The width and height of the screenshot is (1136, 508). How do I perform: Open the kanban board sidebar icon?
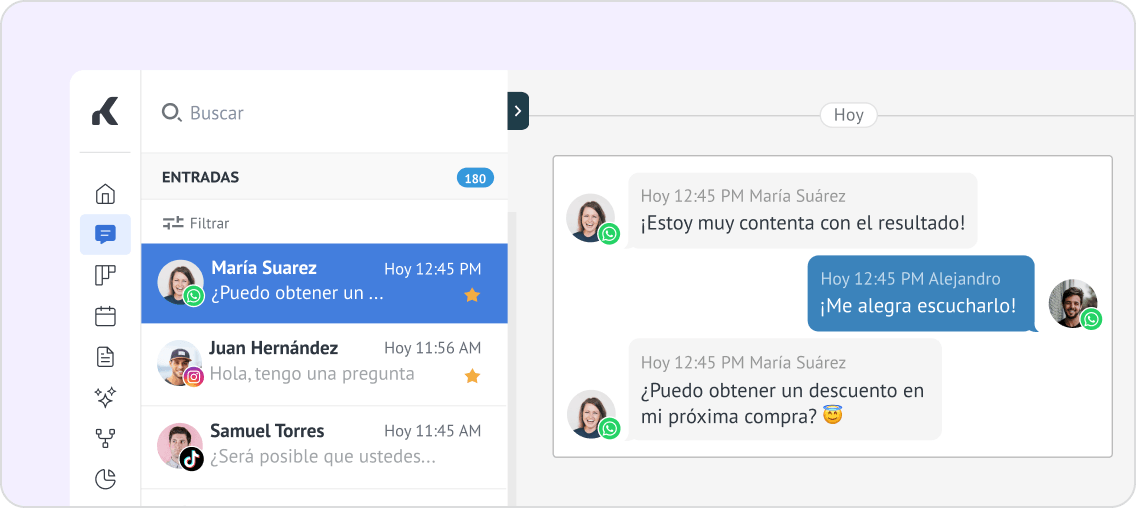click(x=105, y=275)
